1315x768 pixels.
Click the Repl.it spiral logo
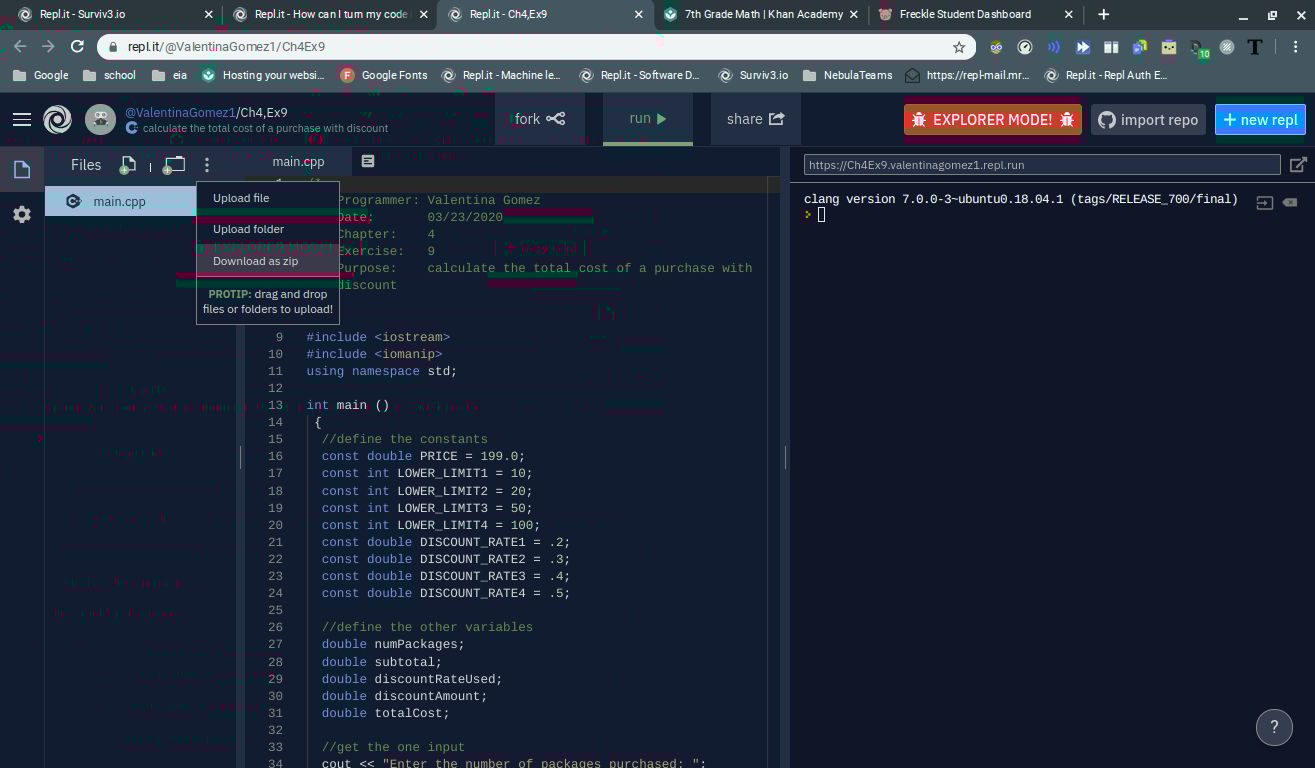click(x=57, y=120)
